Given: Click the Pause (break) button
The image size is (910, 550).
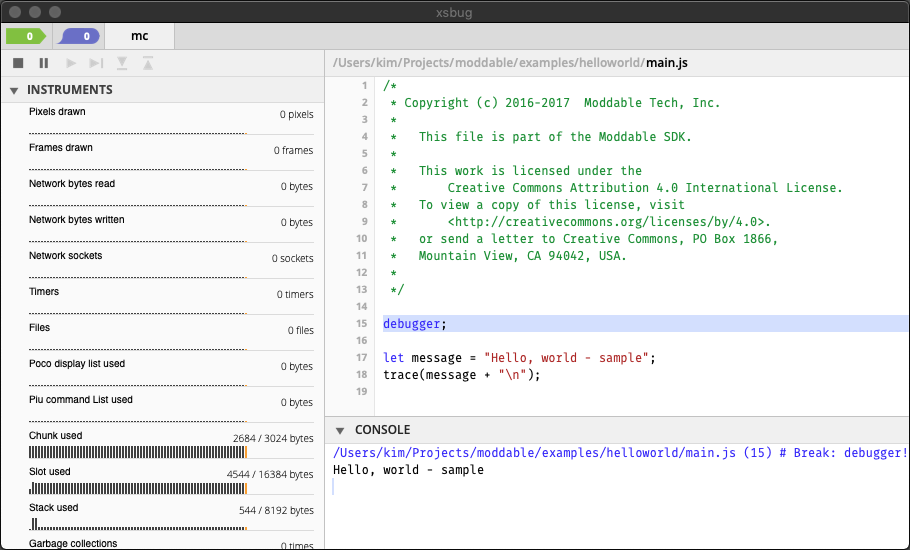Looking at the screenshot, I should (44, 63).
